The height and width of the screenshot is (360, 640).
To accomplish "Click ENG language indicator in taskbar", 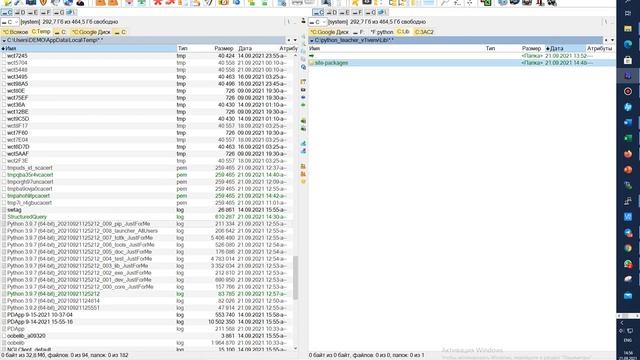I will coord(628,340).
